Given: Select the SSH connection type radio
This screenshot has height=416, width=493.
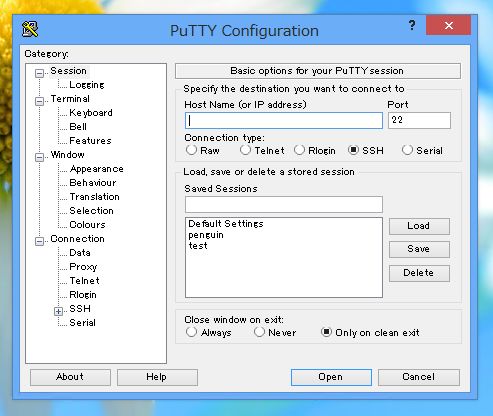Looking at the screenshot, I should coord(353,150).
